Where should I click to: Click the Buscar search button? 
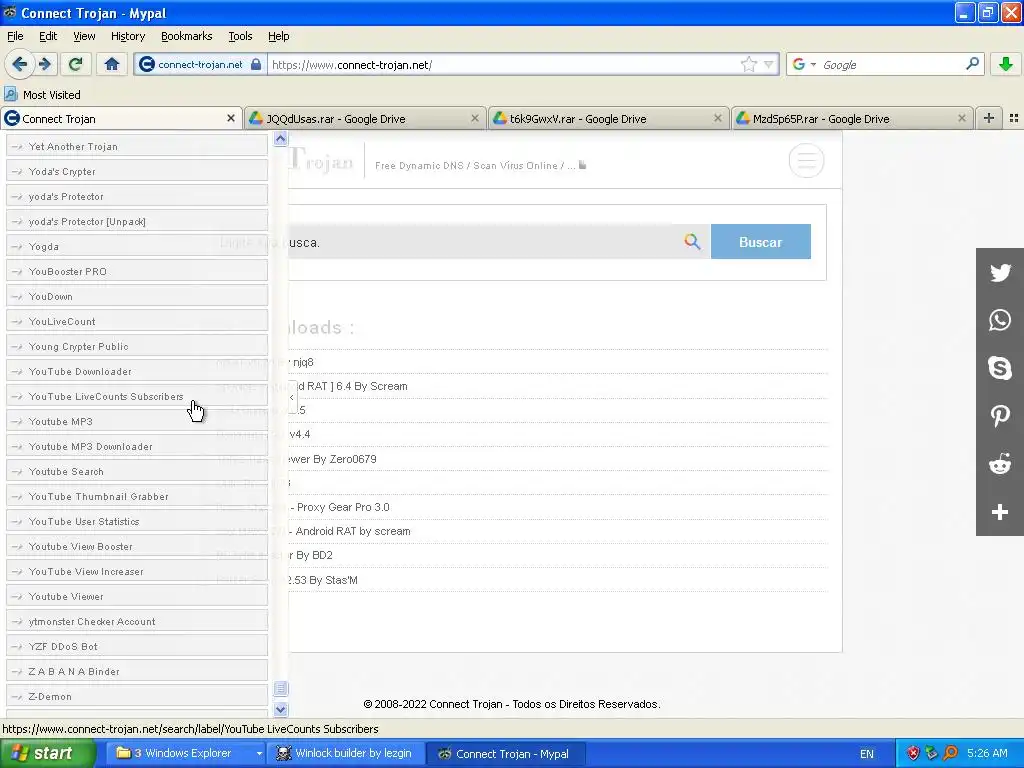[761, 242]
